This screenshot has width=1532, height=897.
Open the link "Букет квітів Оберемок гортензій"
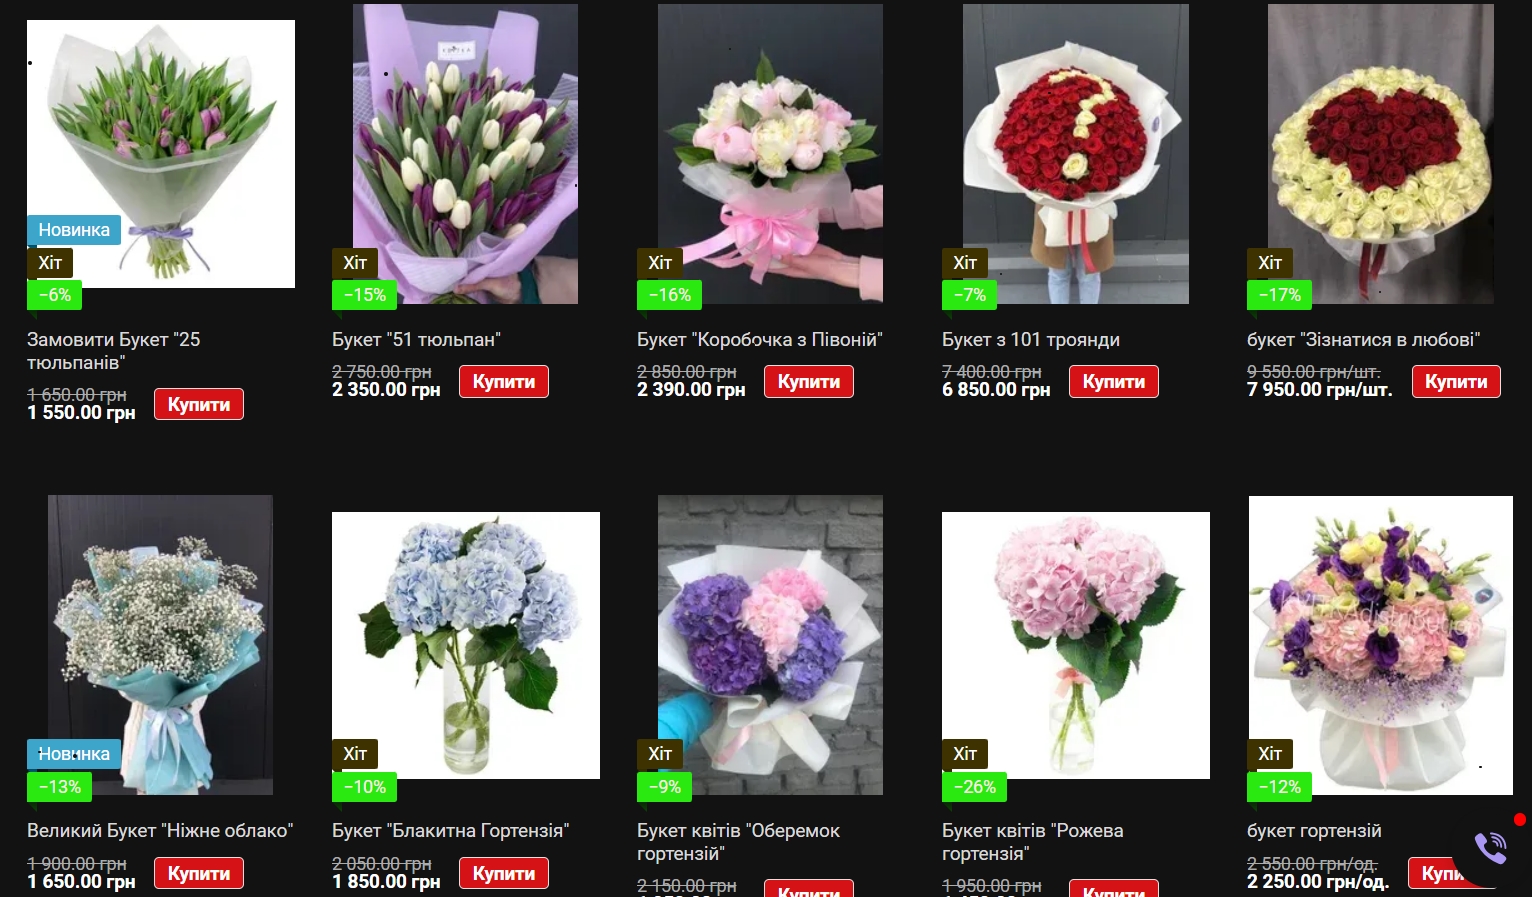pos(738,842)
